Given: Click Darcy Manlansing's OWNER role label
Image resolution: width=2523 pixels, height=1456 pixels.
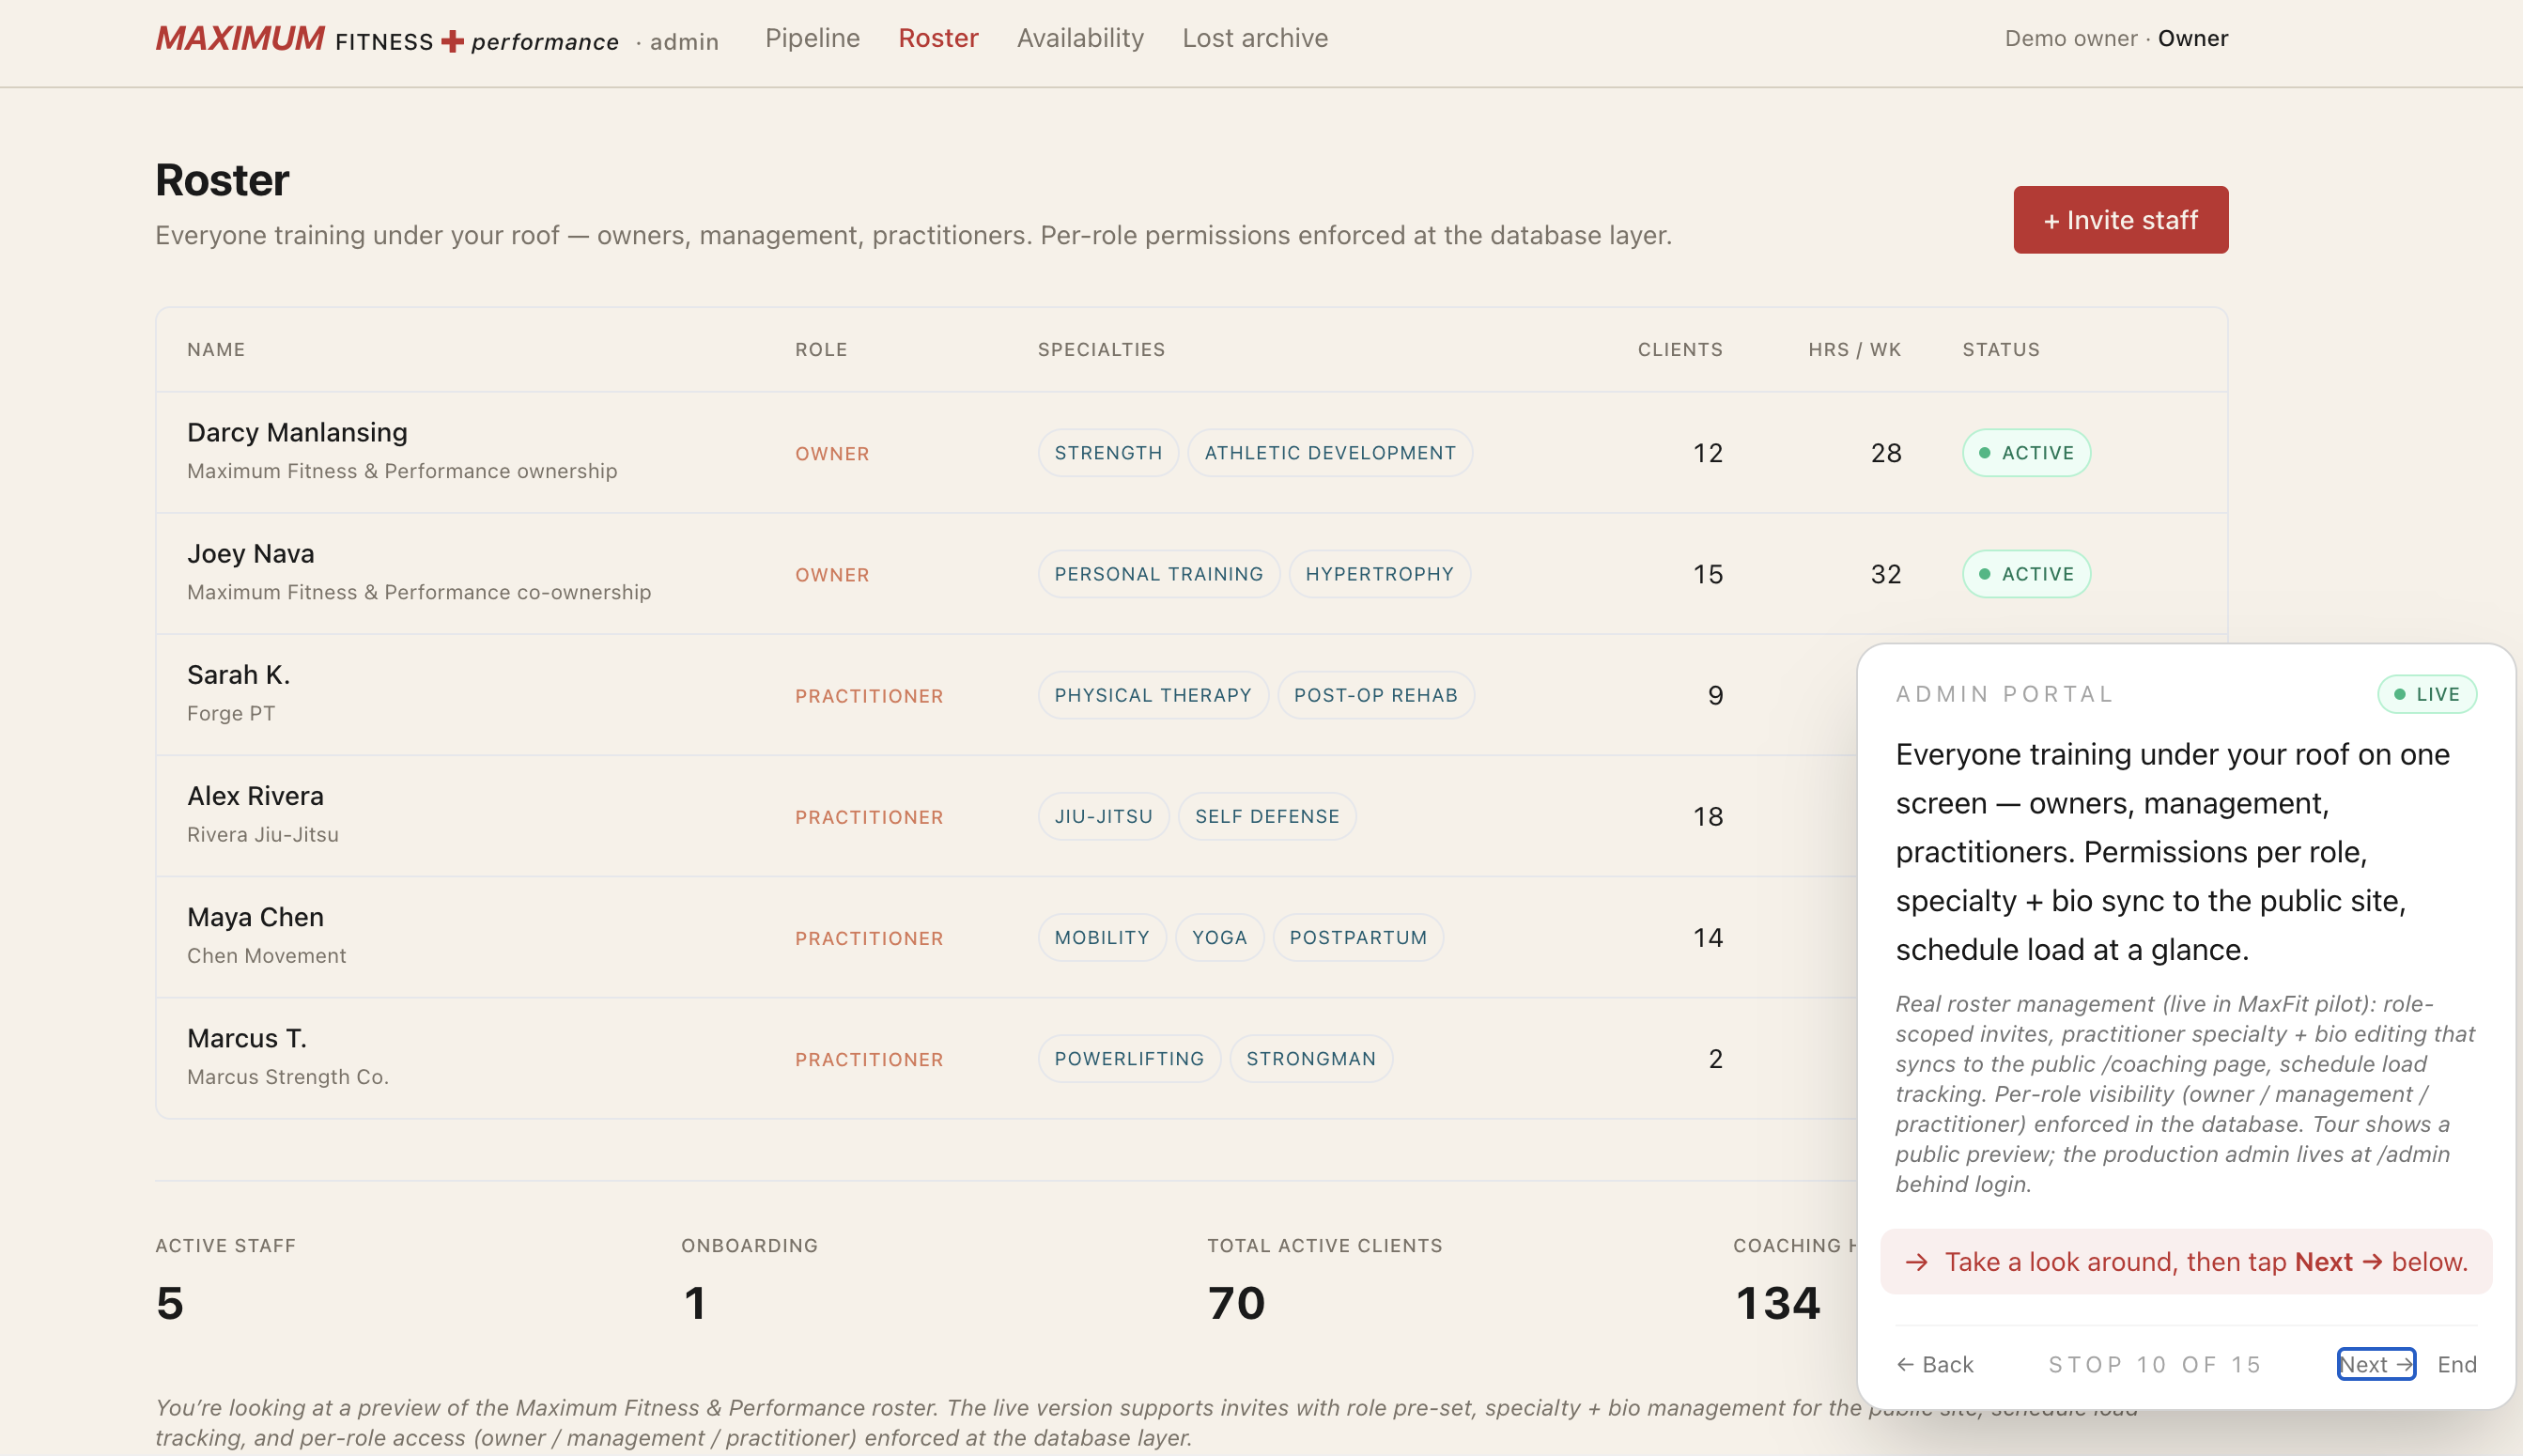Looking at the screenshot, I should 832,454.
